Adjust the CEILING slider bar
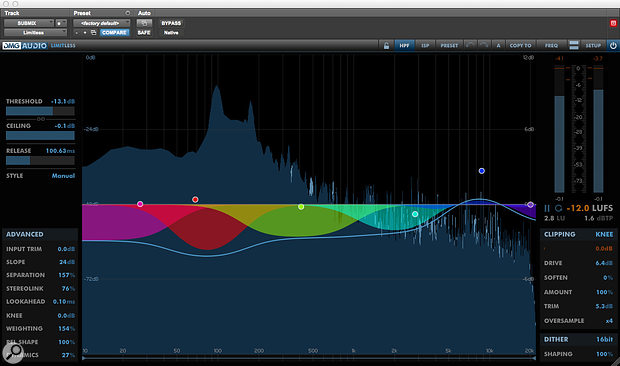 pyautogui.click(x=40, y=136)
